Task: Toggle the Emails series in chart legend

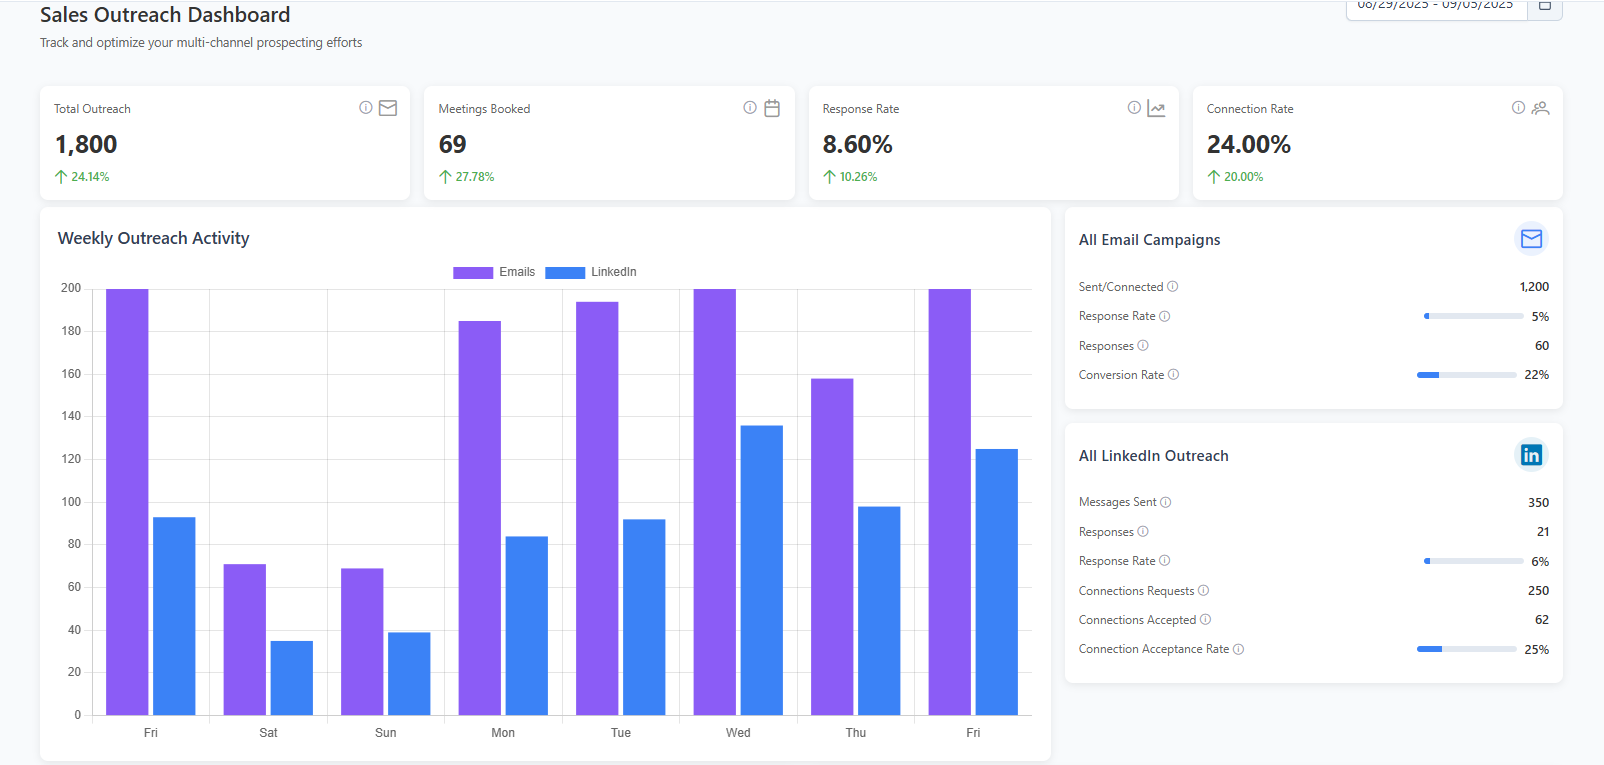Action: (494, 272)
